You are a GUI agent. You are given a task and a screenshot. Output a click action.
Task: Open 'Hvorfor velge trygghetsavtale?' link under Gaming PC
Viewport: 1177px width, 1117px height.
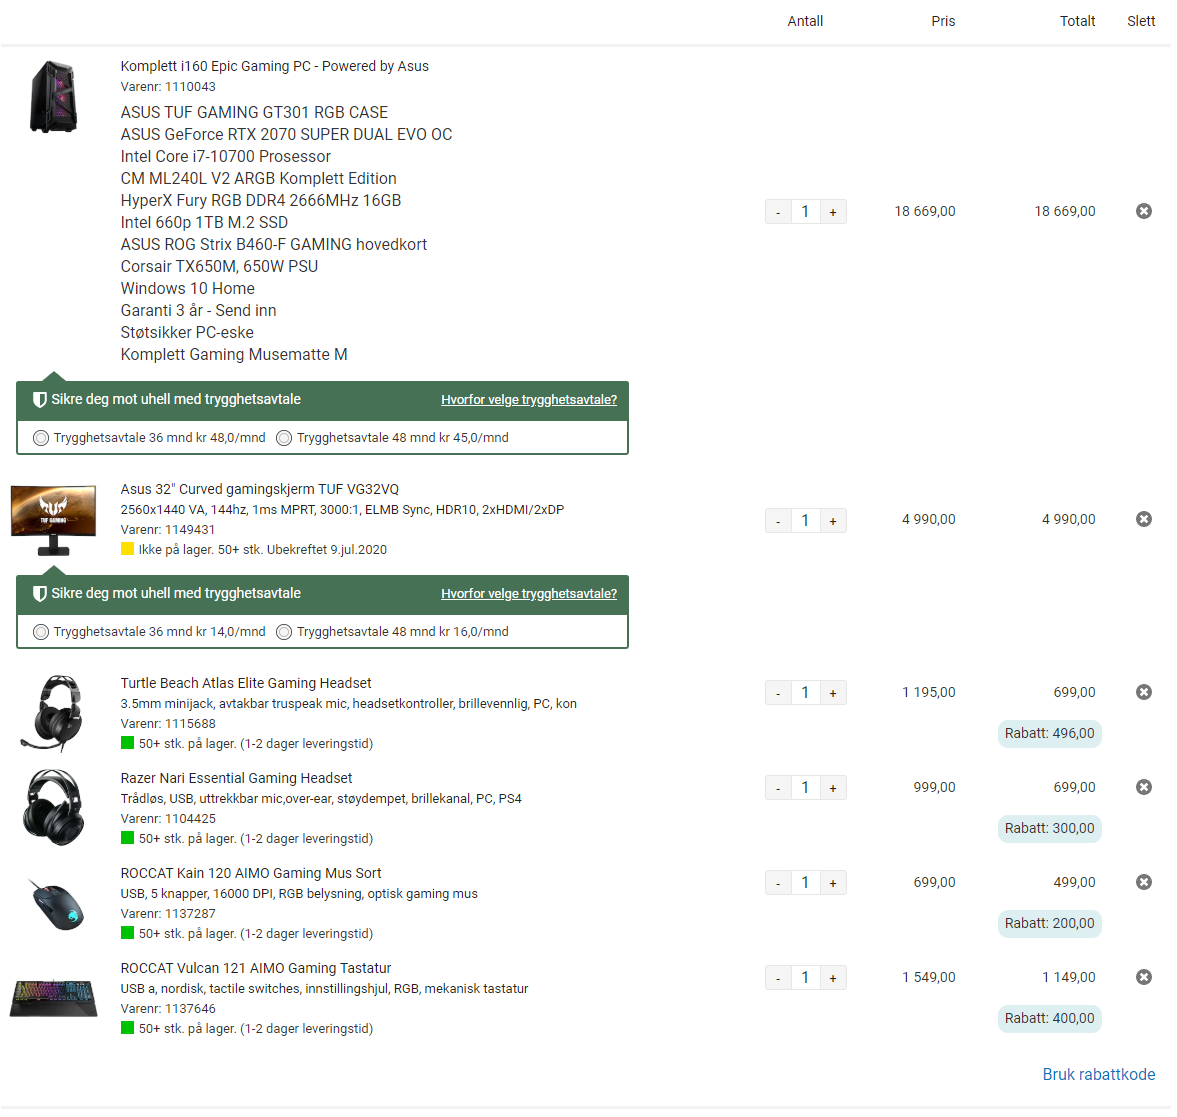pyautogui.click(x=529, y=399)
